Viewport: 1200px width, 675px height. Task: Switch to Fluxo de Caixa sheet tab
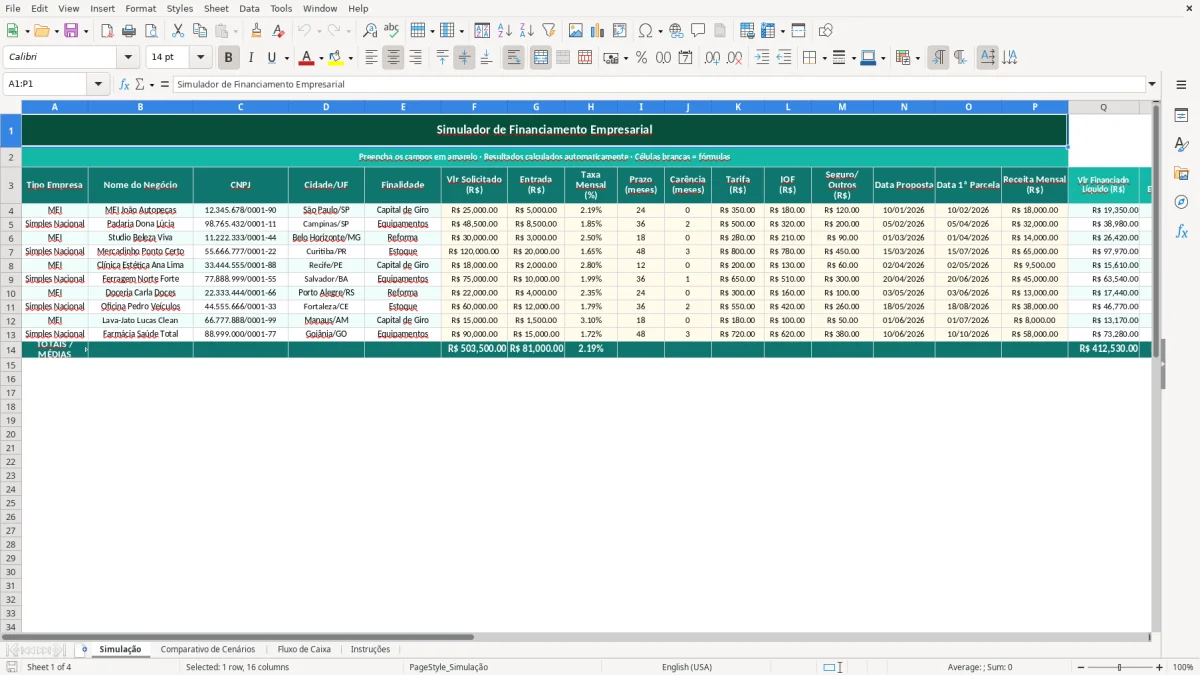click(x=304, y=649)
